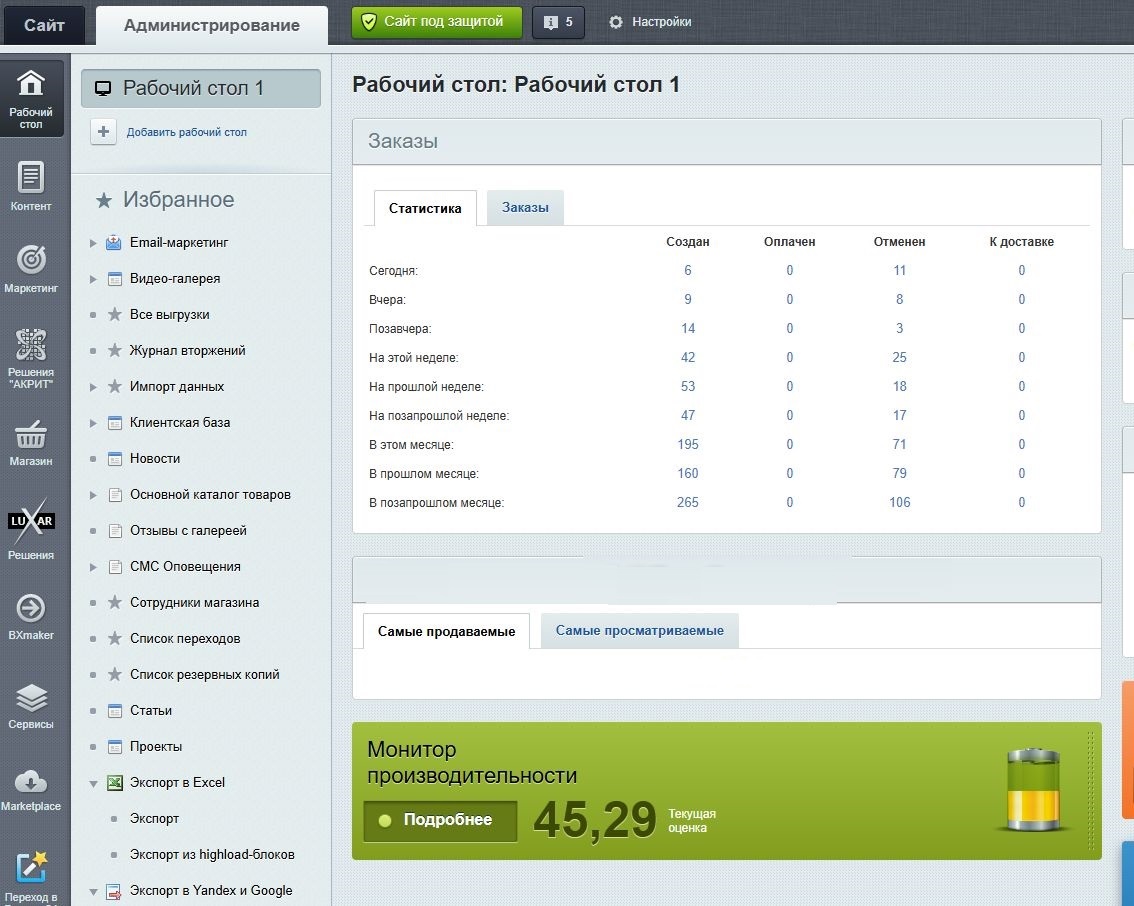Click the Сайт под защитой button
The width and height of the screenshot is (1134, 906).
pos(436,22)
